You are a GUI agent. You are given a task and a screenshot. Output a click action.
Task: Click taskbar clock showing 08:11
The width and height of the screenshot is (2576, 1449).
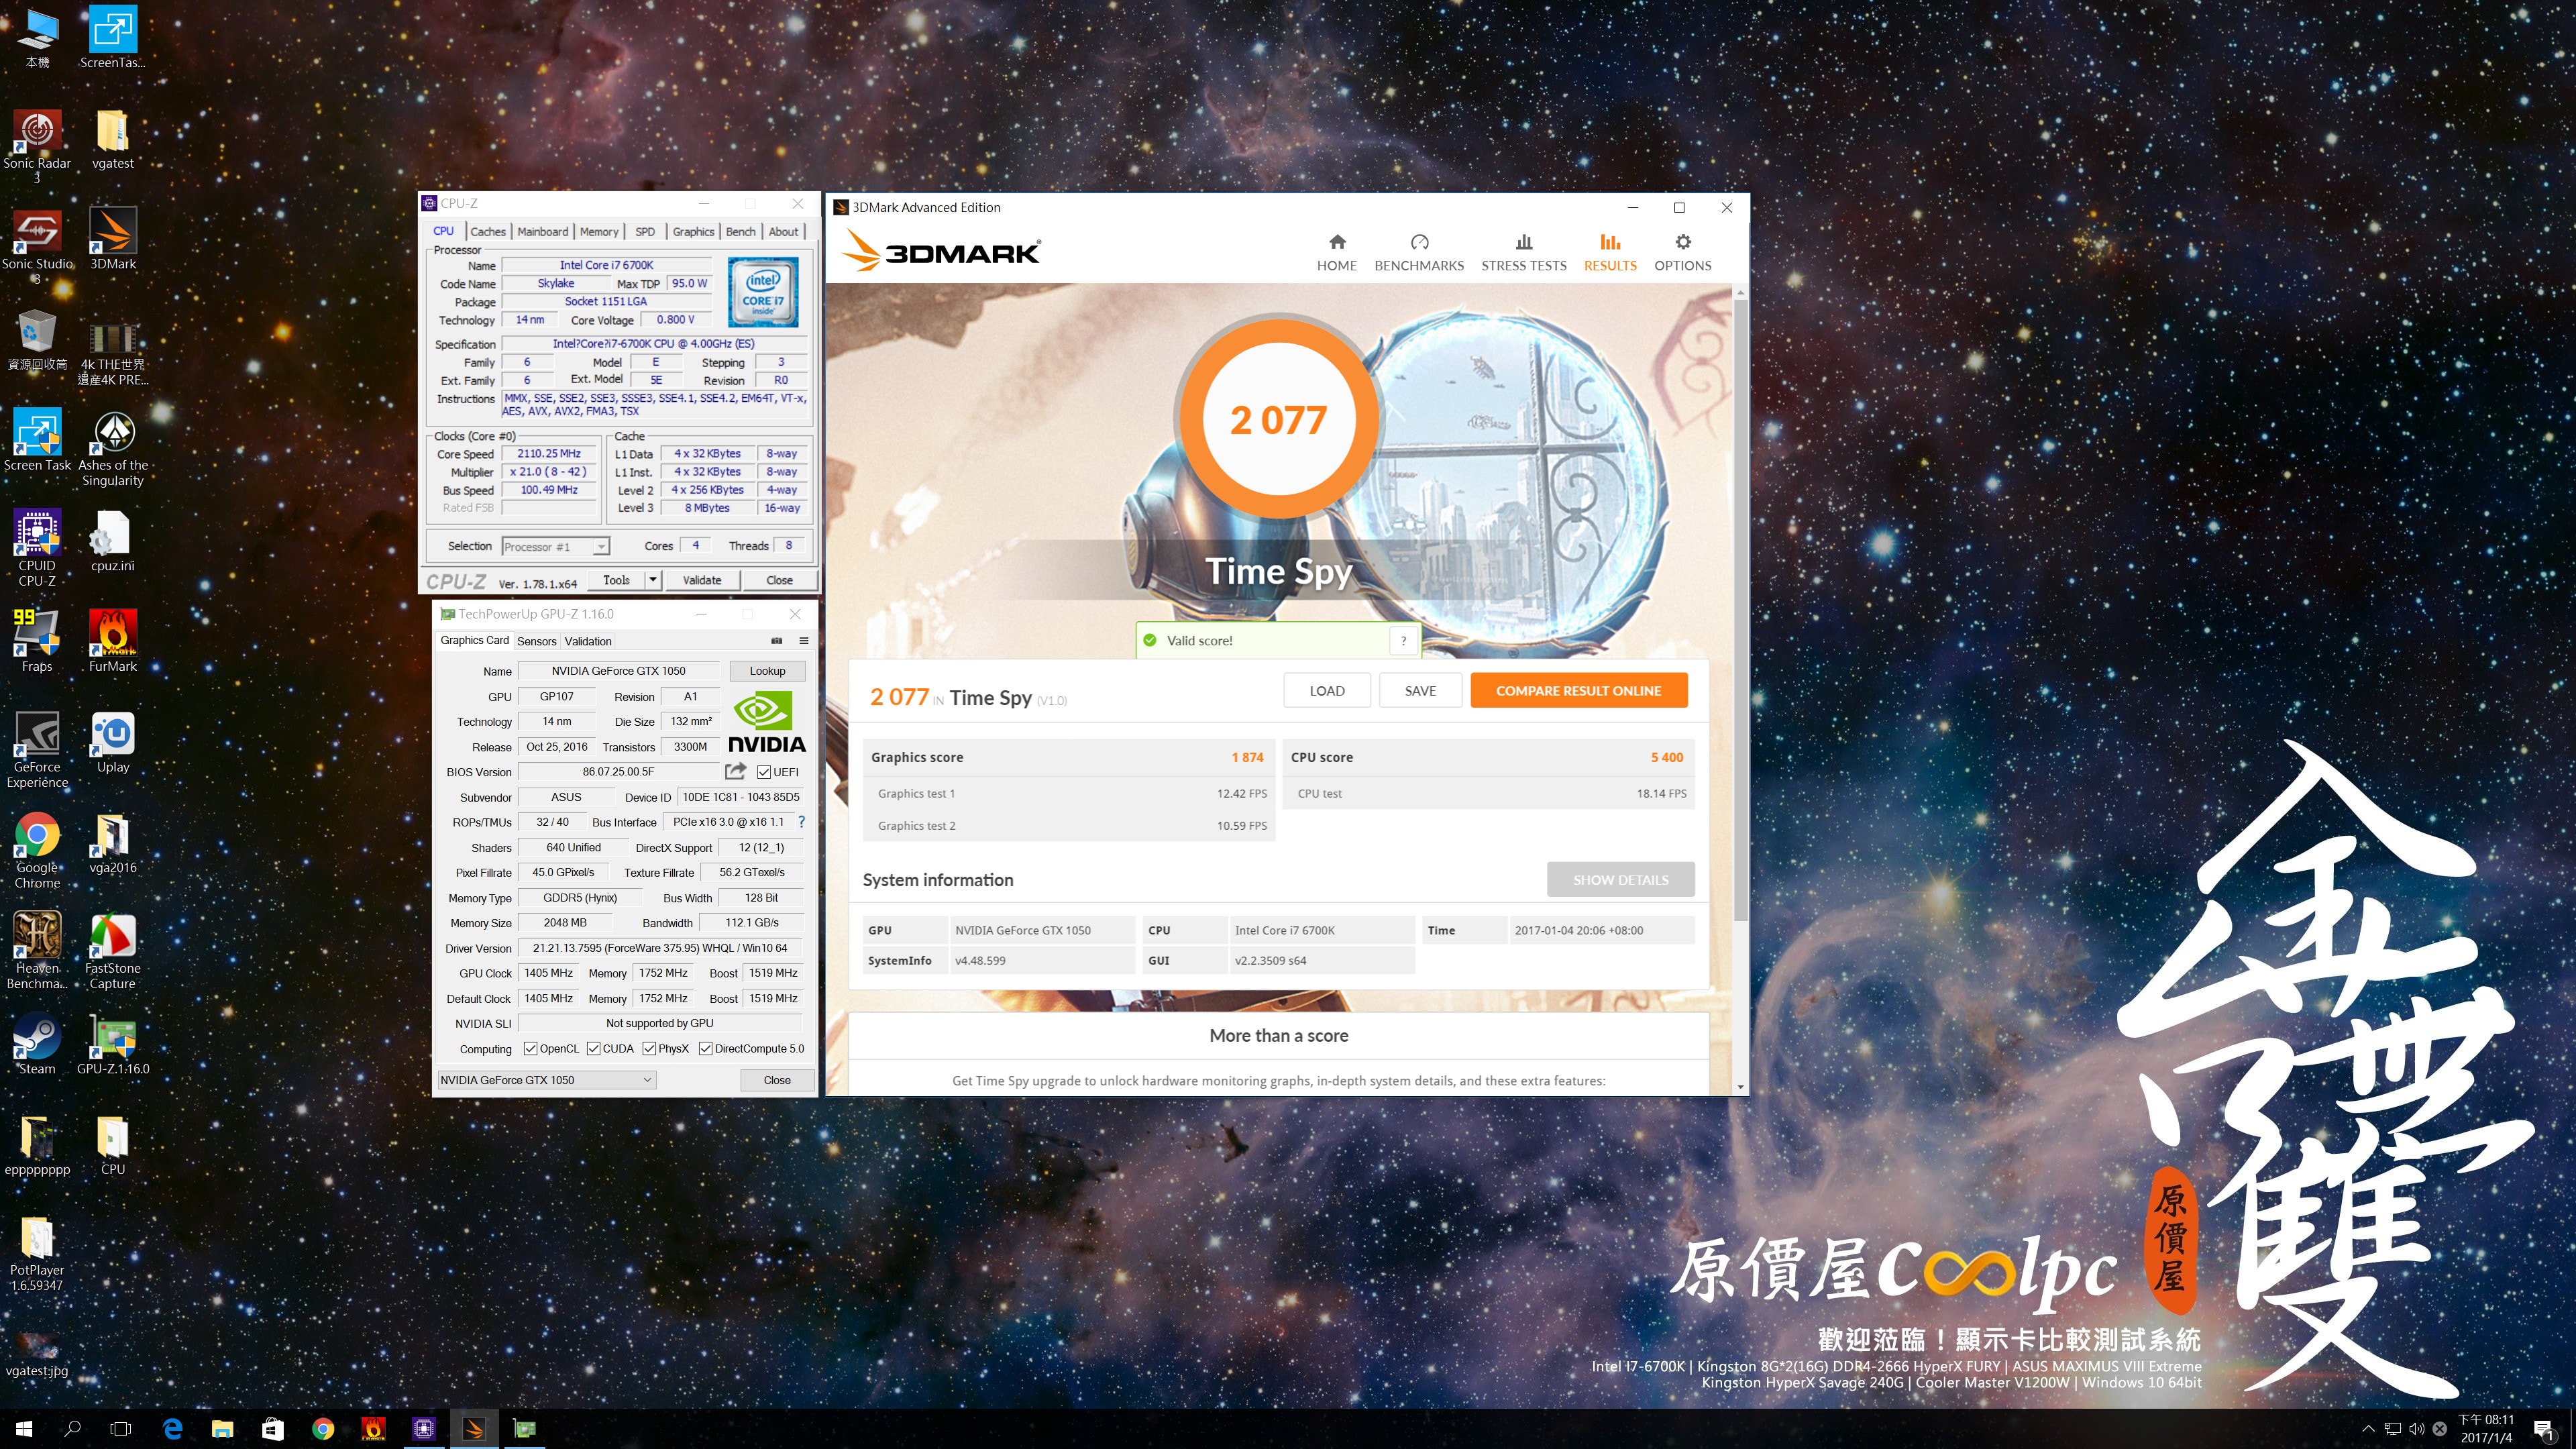point(2486,1428)
